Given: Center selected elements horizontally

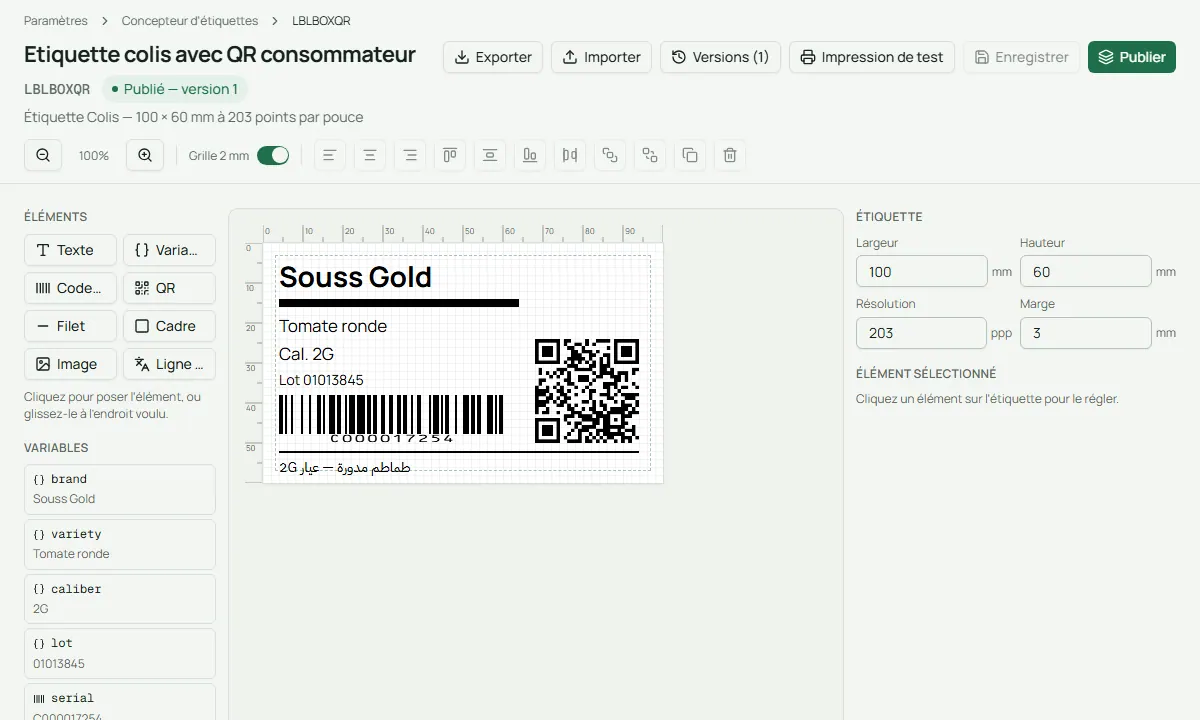Looking at the screenshot, I should click(x=370, y=155).
